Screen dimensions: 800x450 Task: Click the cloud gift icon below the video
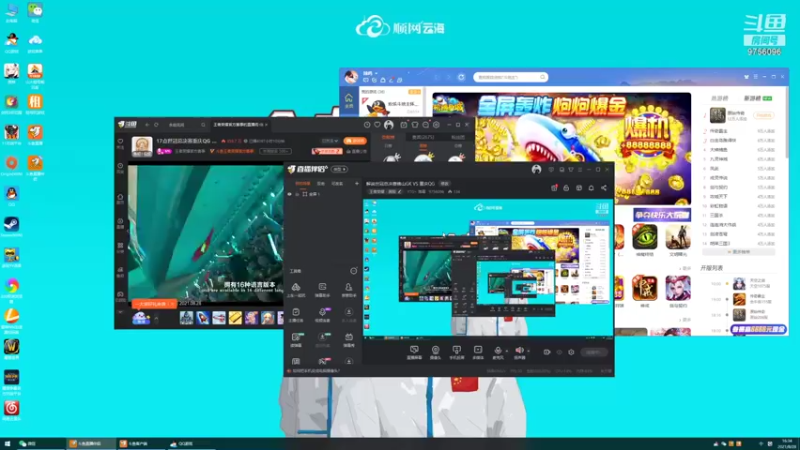pyautogui.click(x=141, y=318)
